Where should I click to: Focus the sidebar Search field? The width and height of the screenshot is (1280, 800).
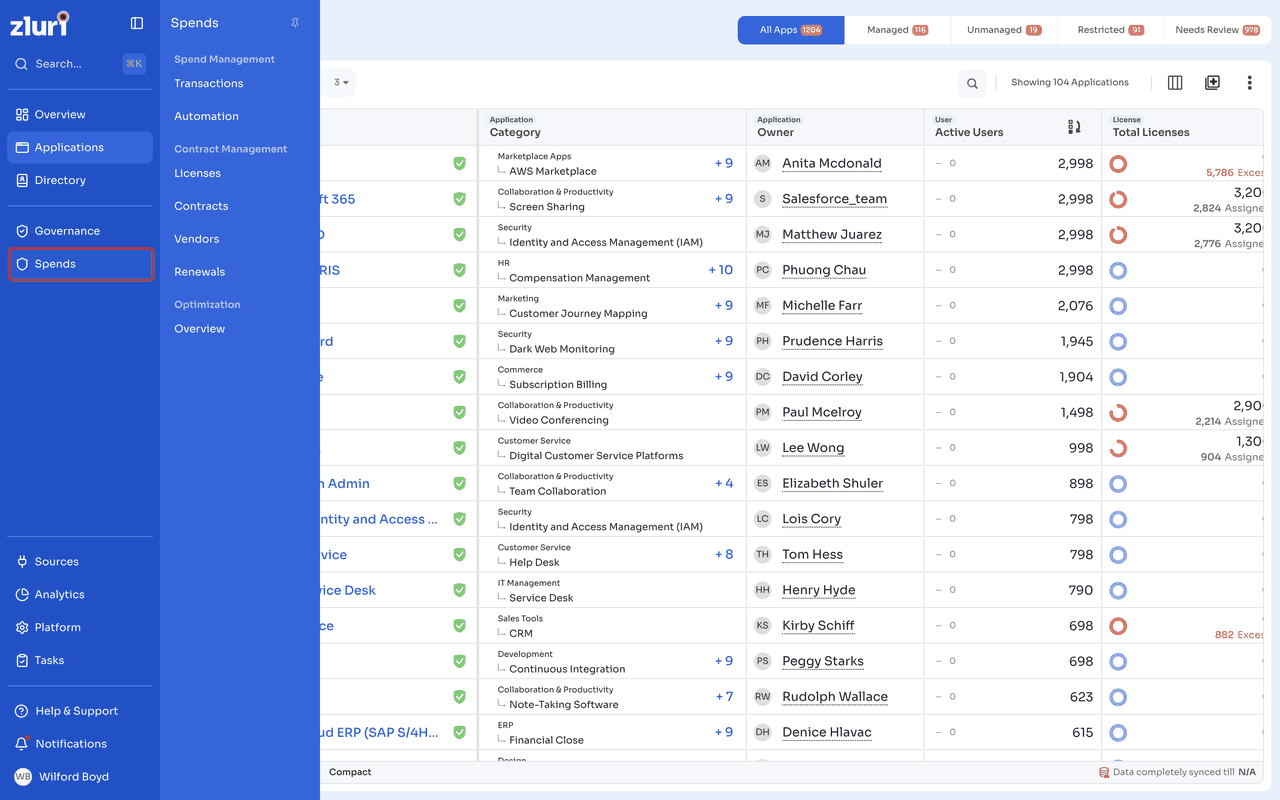(x=80, y=64)
